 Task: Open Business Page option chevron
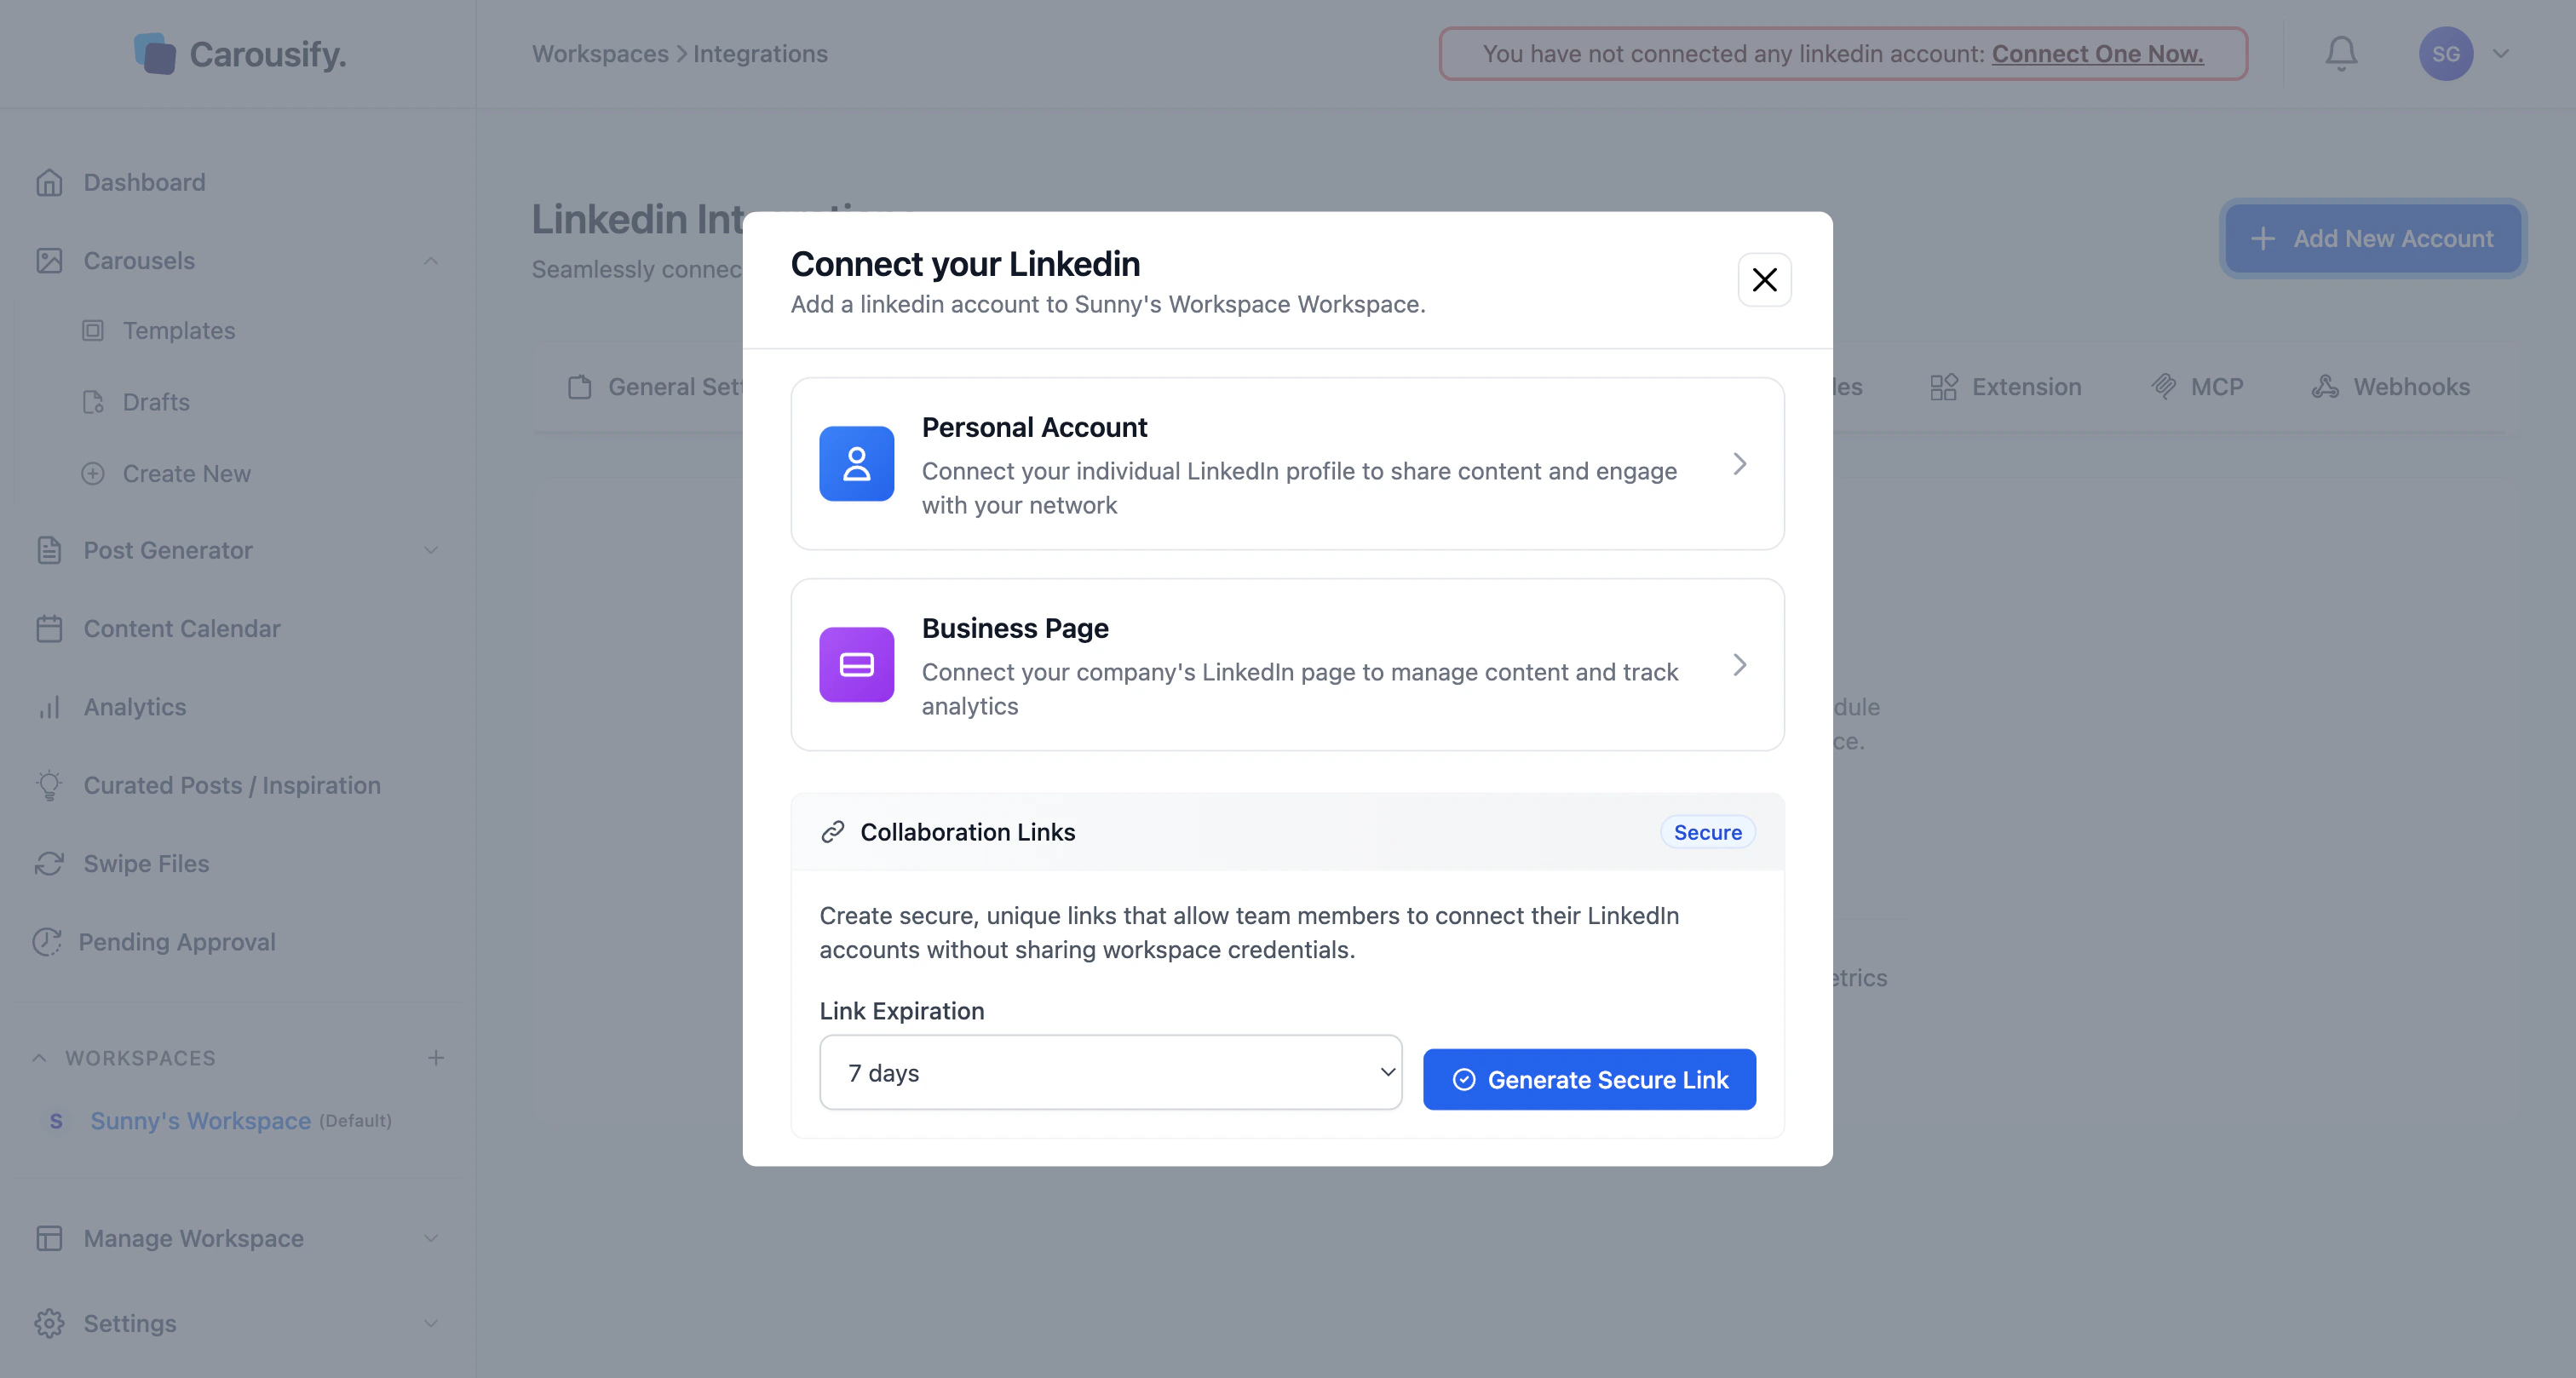1739,664
